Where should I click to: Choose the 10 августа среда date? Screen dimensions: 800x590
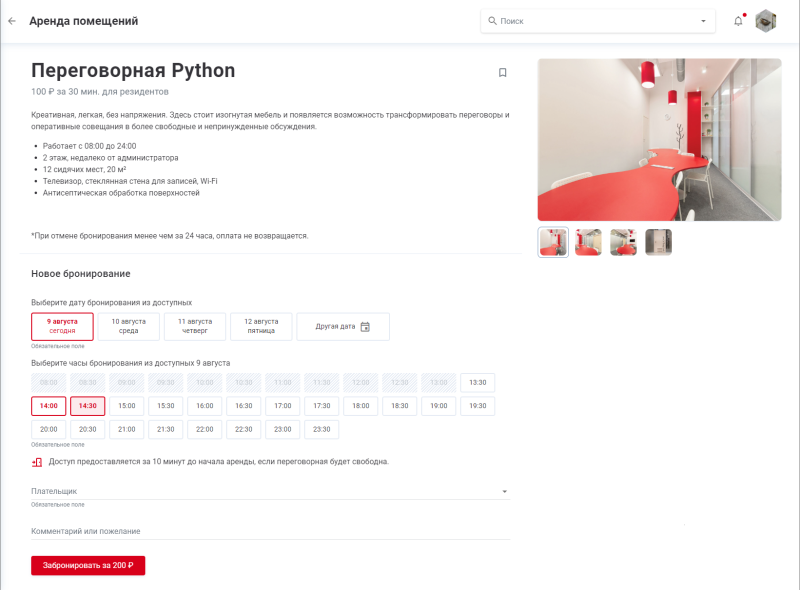pos(128,325)
